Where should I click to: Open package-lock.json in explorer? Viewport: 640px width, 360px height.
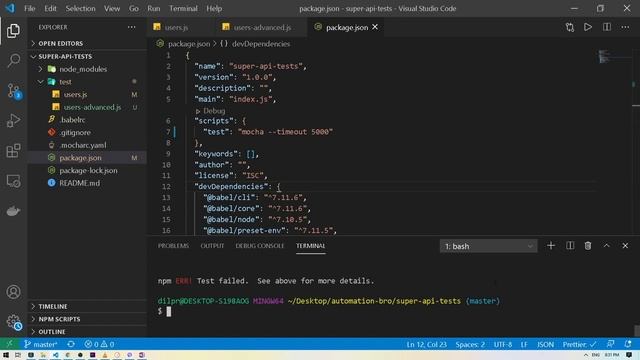click(88, 170)
